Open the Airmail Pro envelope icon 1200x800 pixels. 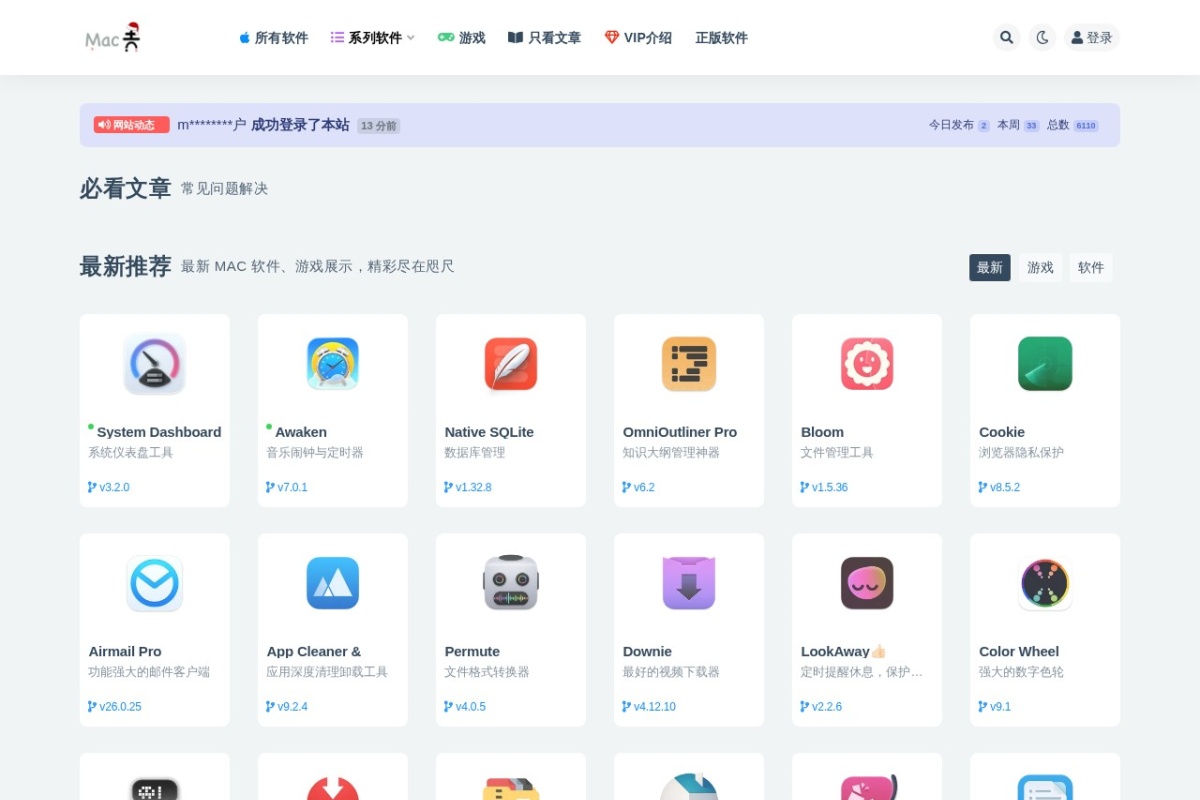pyautogui.click(x=154, y=583)
